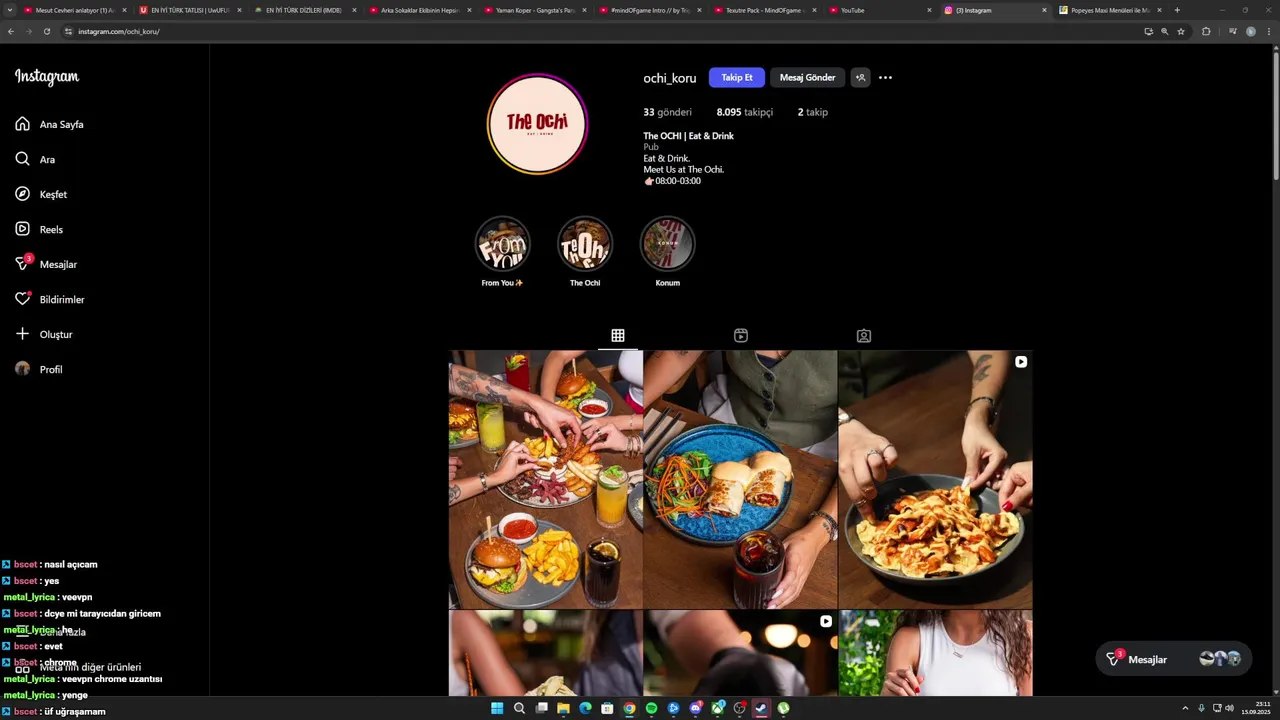Click the zoom magnifier icon in address bar
Image resolution: width=1280 pixels, height=720 pixels.
pos(1164,31)
